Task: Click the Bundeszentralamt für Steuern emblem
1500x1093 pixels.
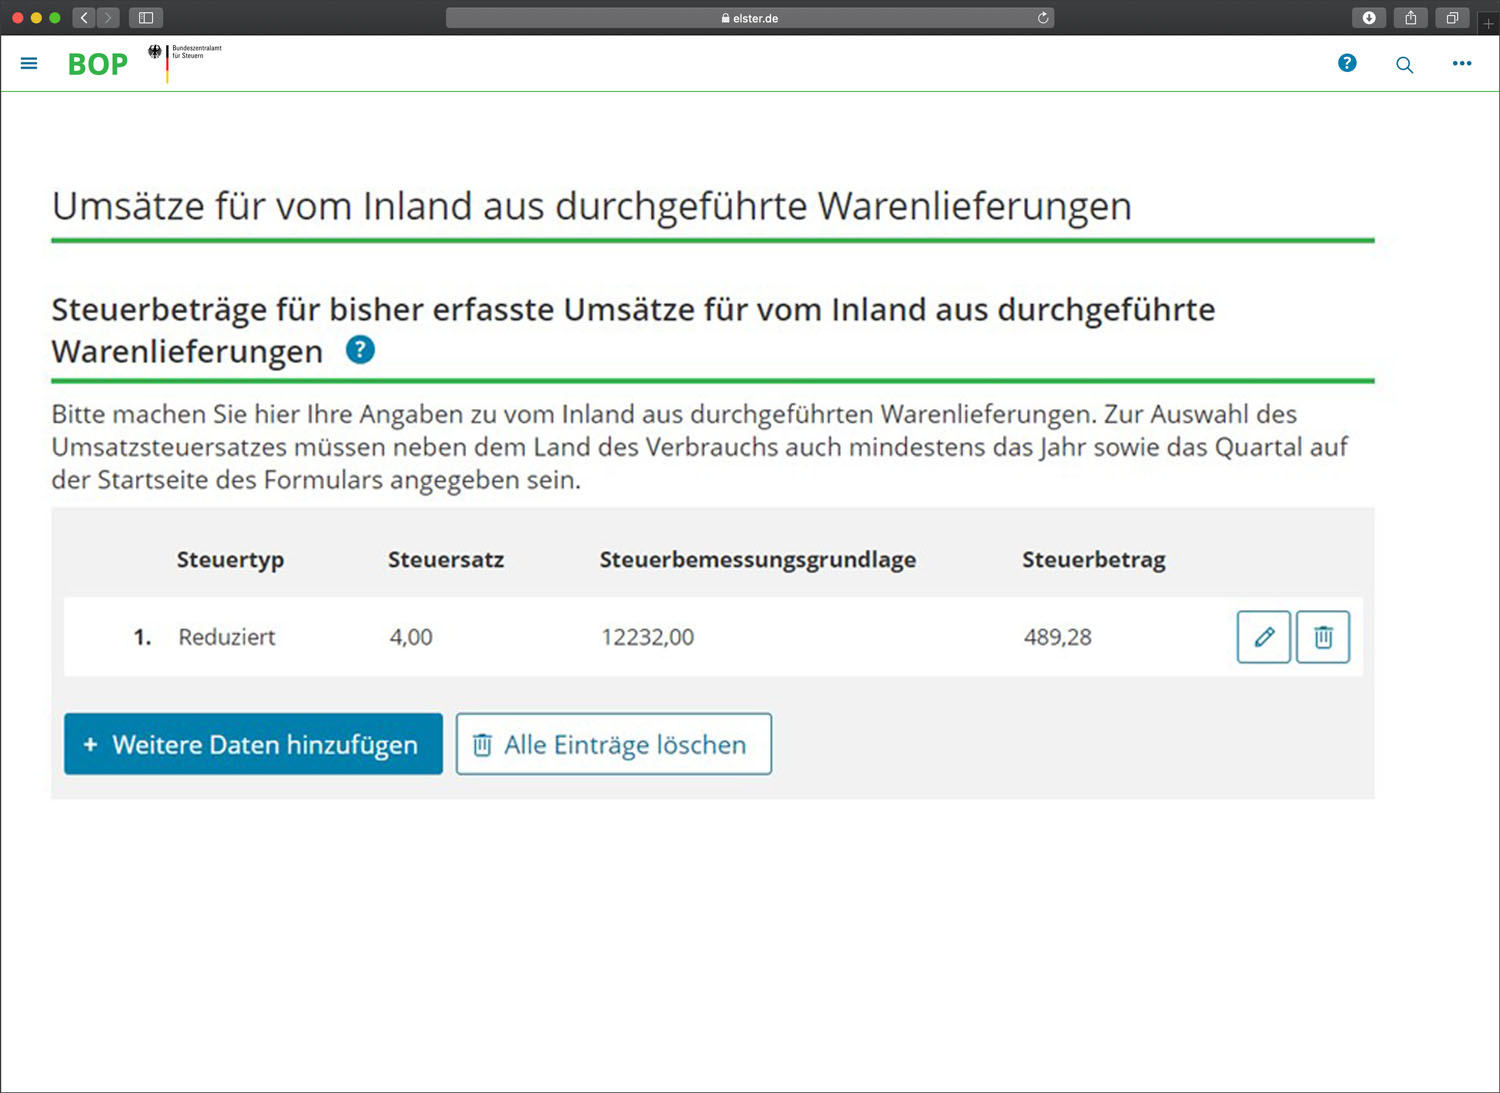Action: 185,62
